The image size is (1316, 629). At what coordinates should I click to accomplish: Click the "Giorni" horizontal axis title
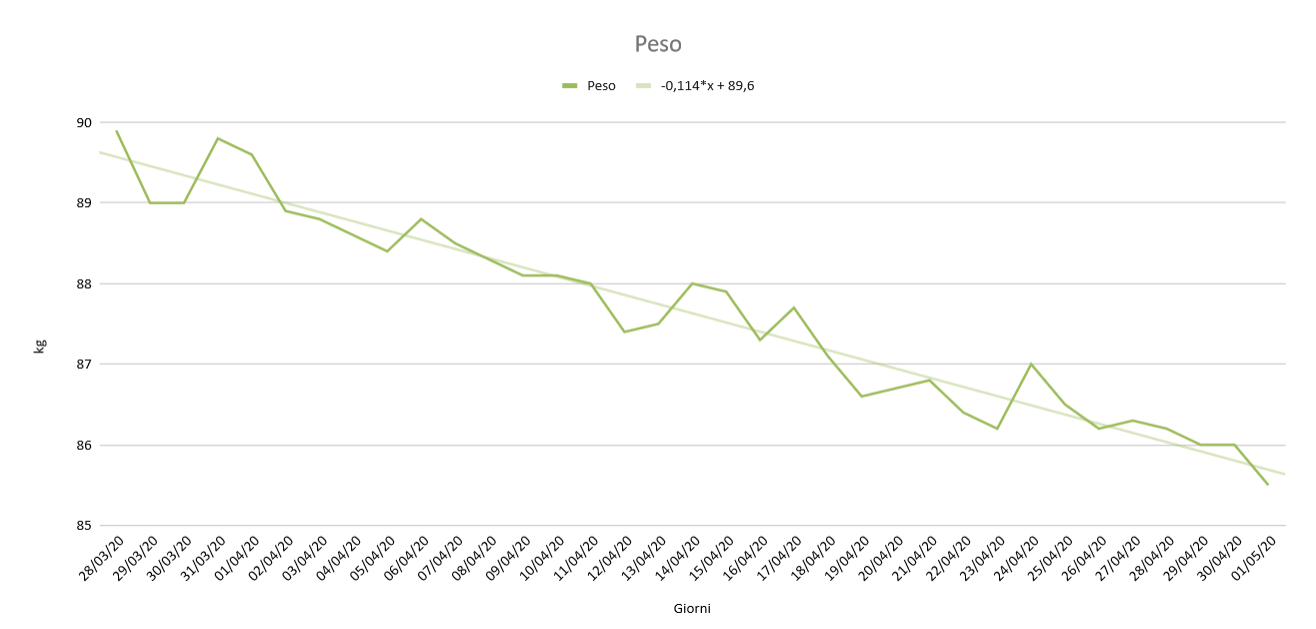692,608
